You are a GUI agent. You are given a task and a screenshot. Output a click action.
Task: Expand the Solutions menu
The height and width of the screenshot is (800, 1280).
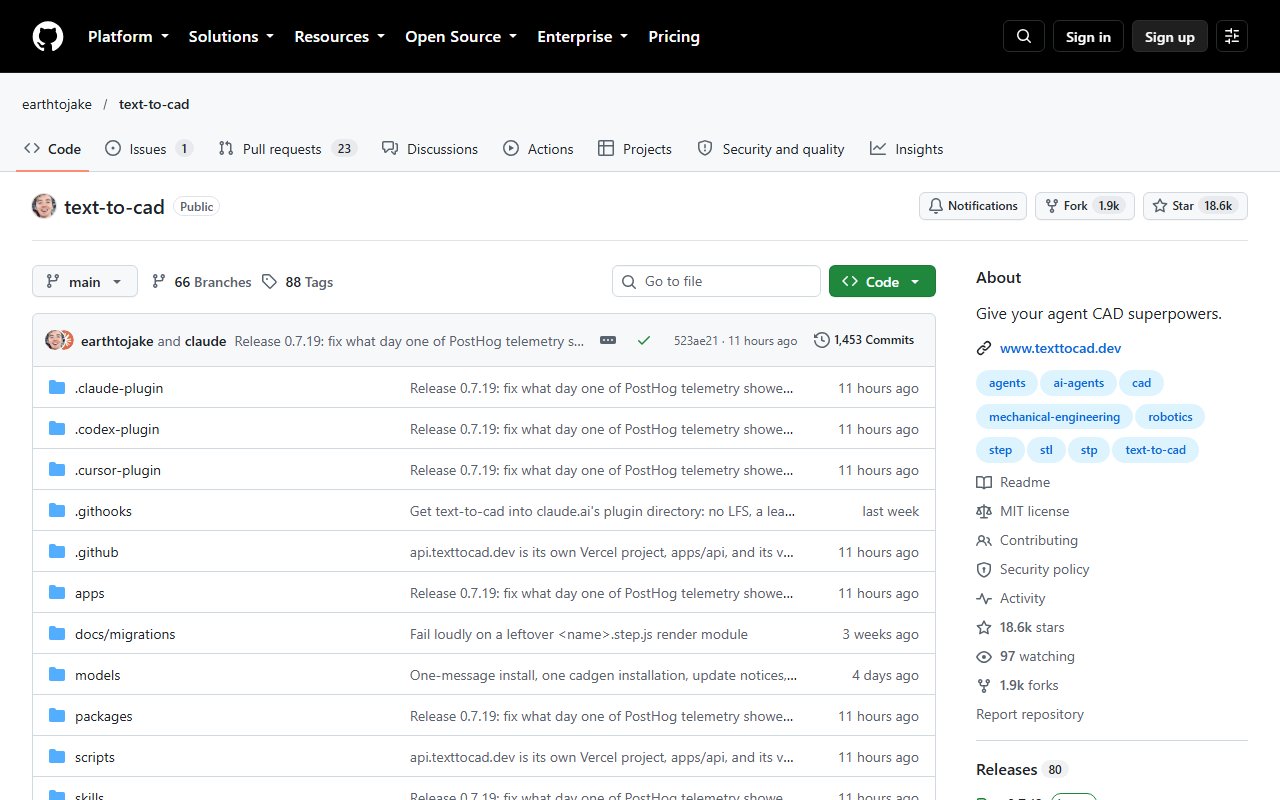(x=231, y=36)
